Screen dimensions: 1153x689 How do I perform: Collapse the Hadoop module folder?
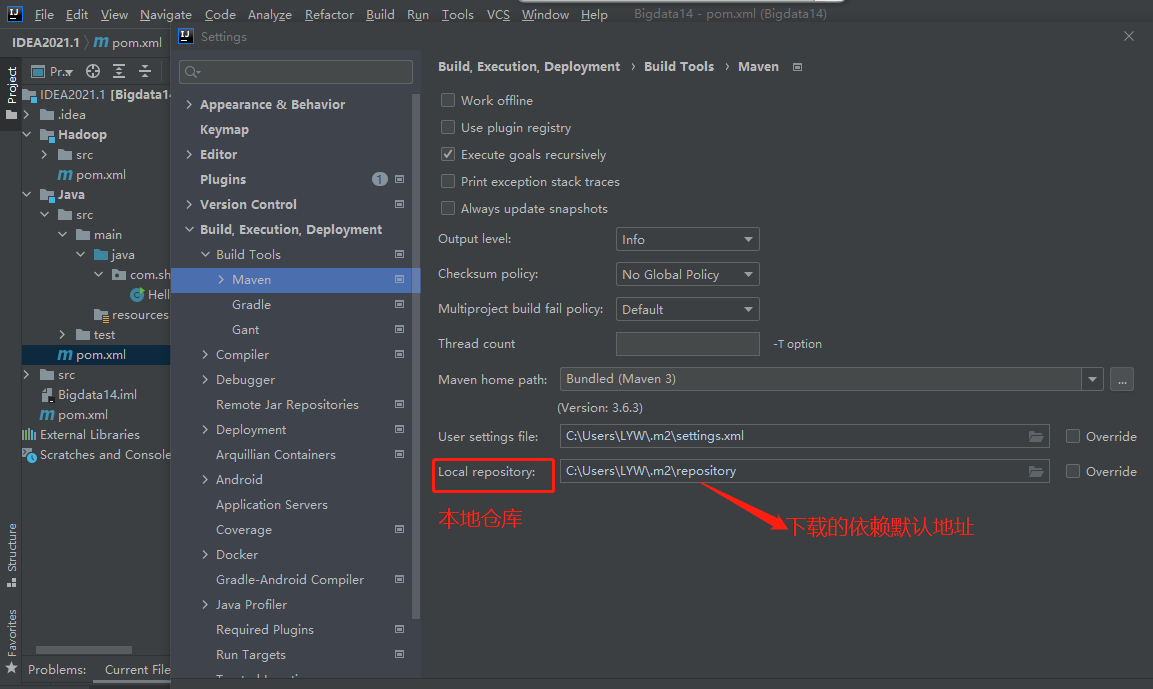[x=27, y=135]
